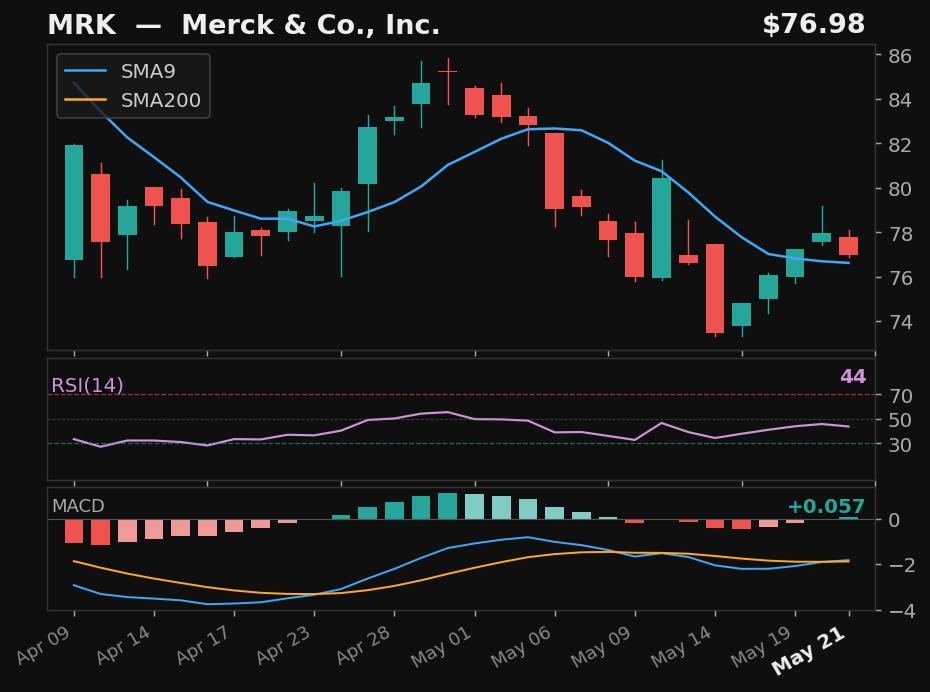The width and height of the screenshot is (930, 692).
Task: Click the Apr 14 date axis label
Action: (125, 645)
